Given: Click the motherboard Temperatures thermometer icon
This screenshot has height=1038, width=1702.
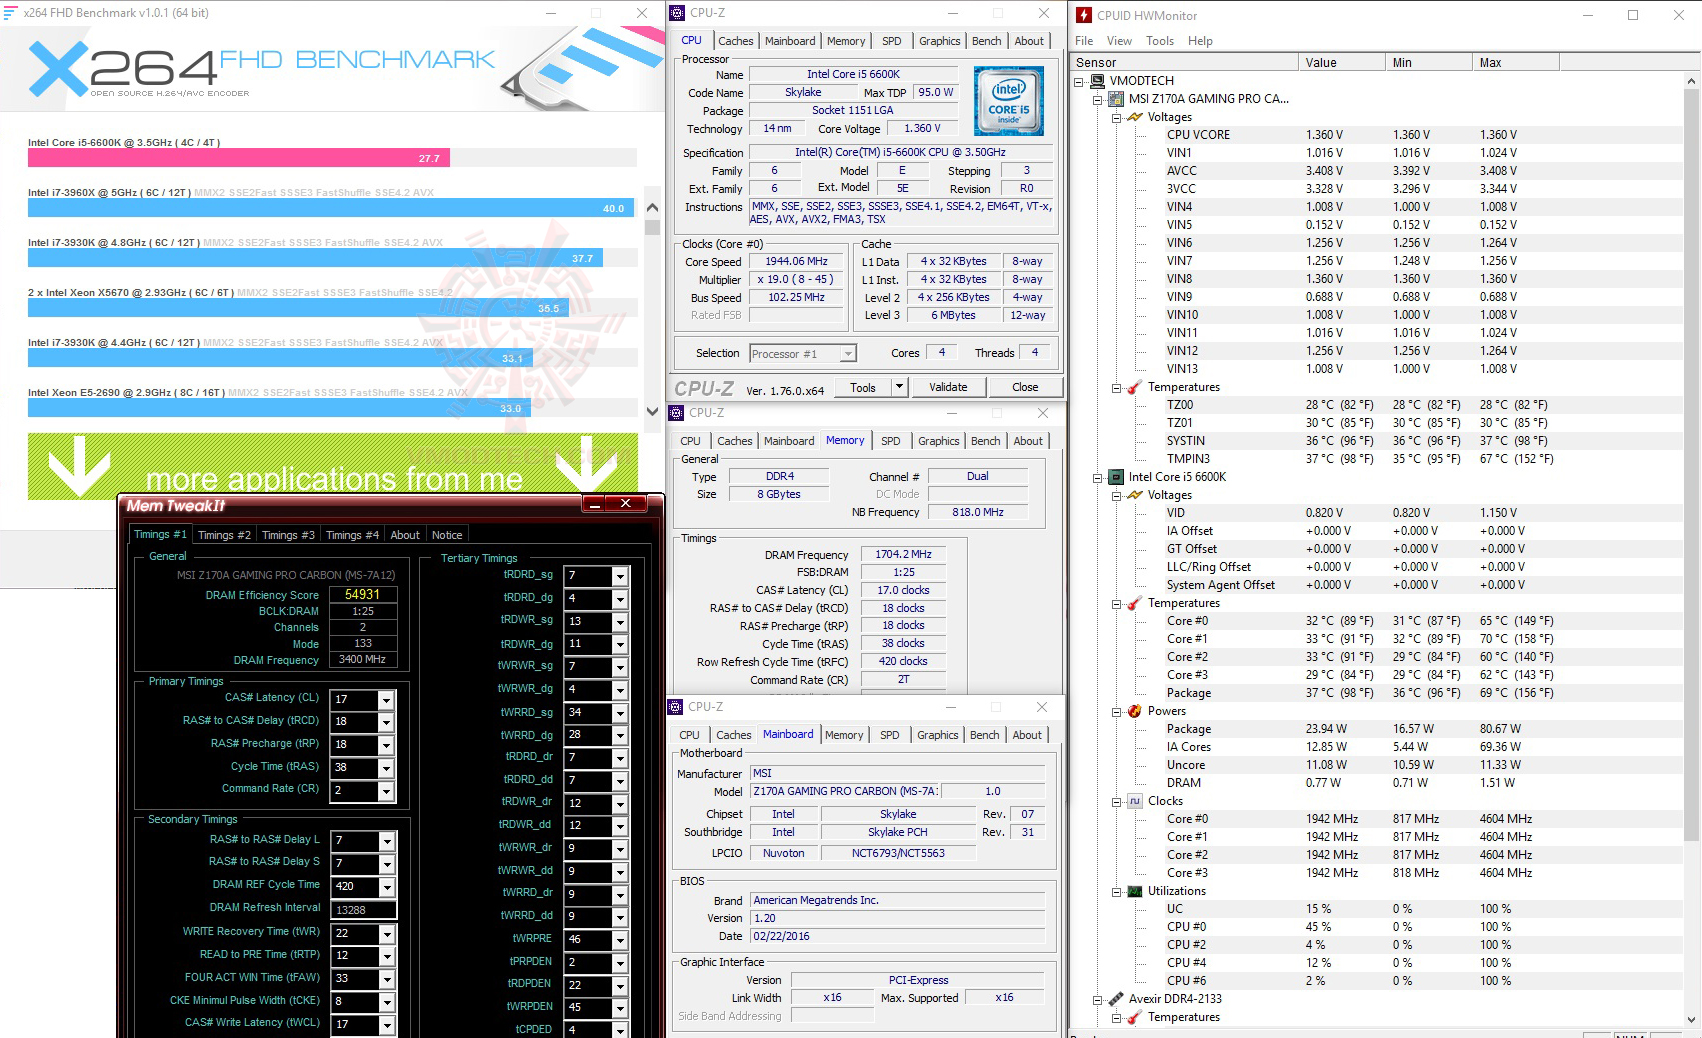Looking at the screenshot, I should coord(1135,387).
